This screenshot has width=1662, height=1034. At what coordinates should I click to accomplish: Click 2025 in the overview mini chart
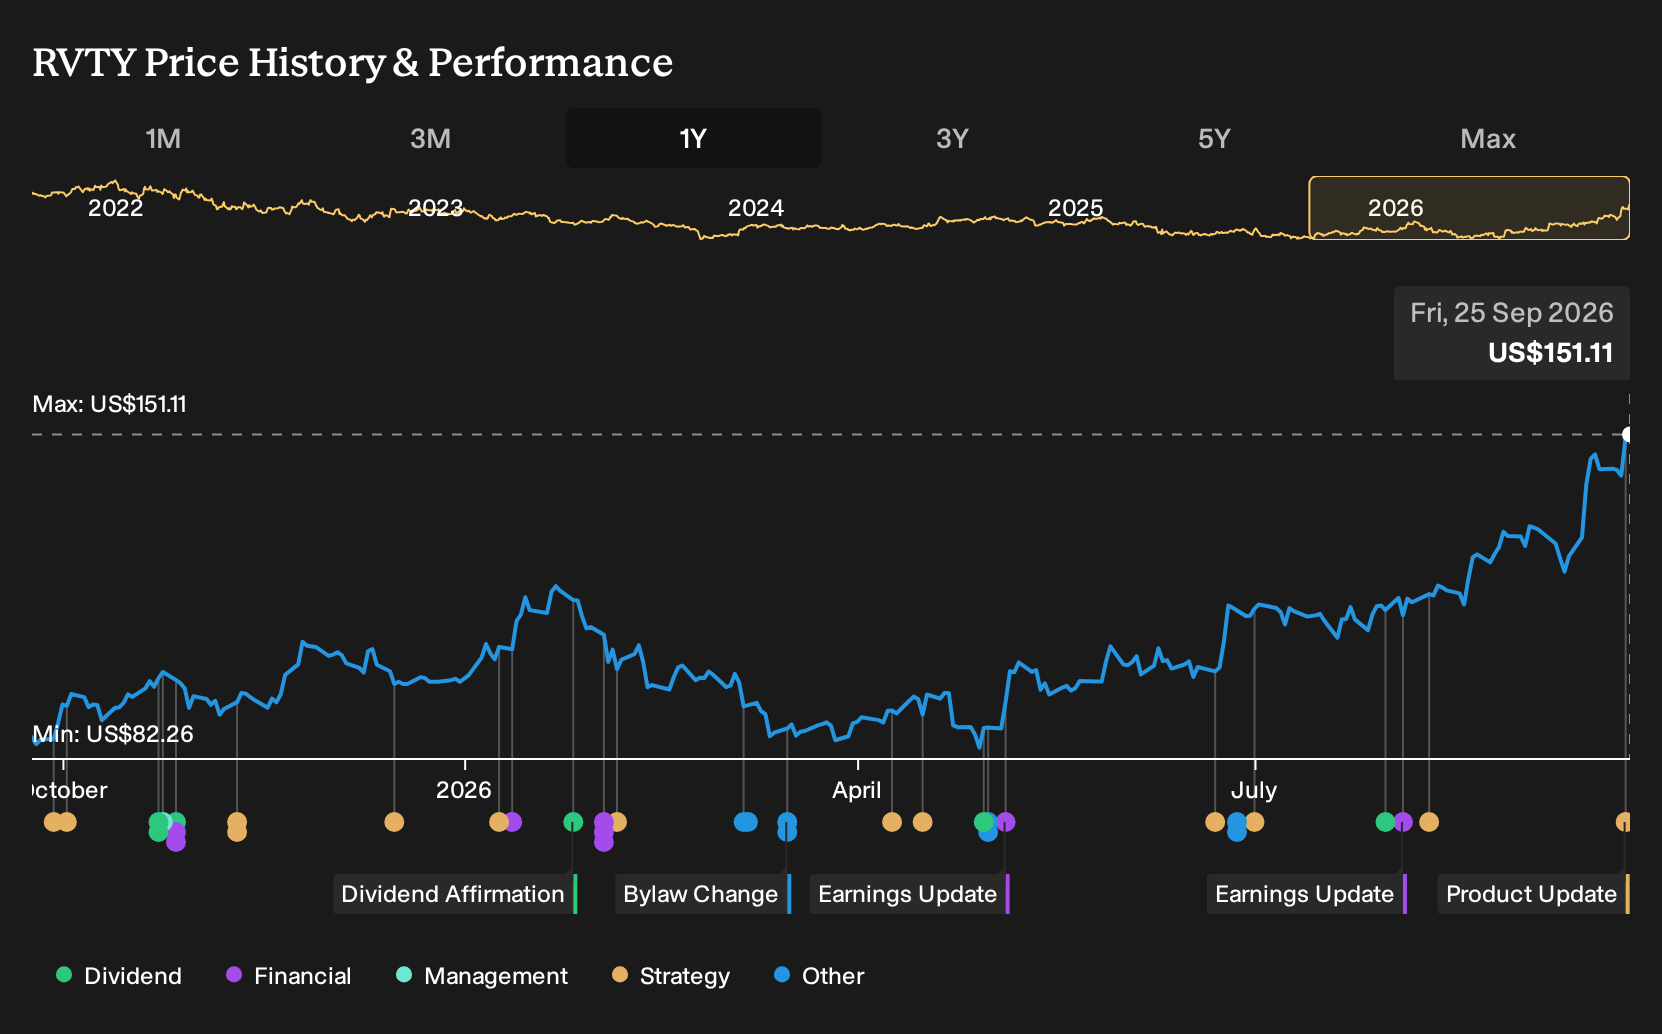click(1076, 208)
